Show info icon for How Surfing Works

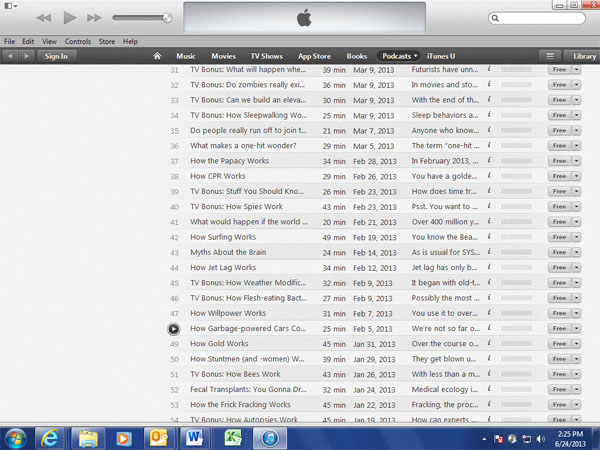489,236
